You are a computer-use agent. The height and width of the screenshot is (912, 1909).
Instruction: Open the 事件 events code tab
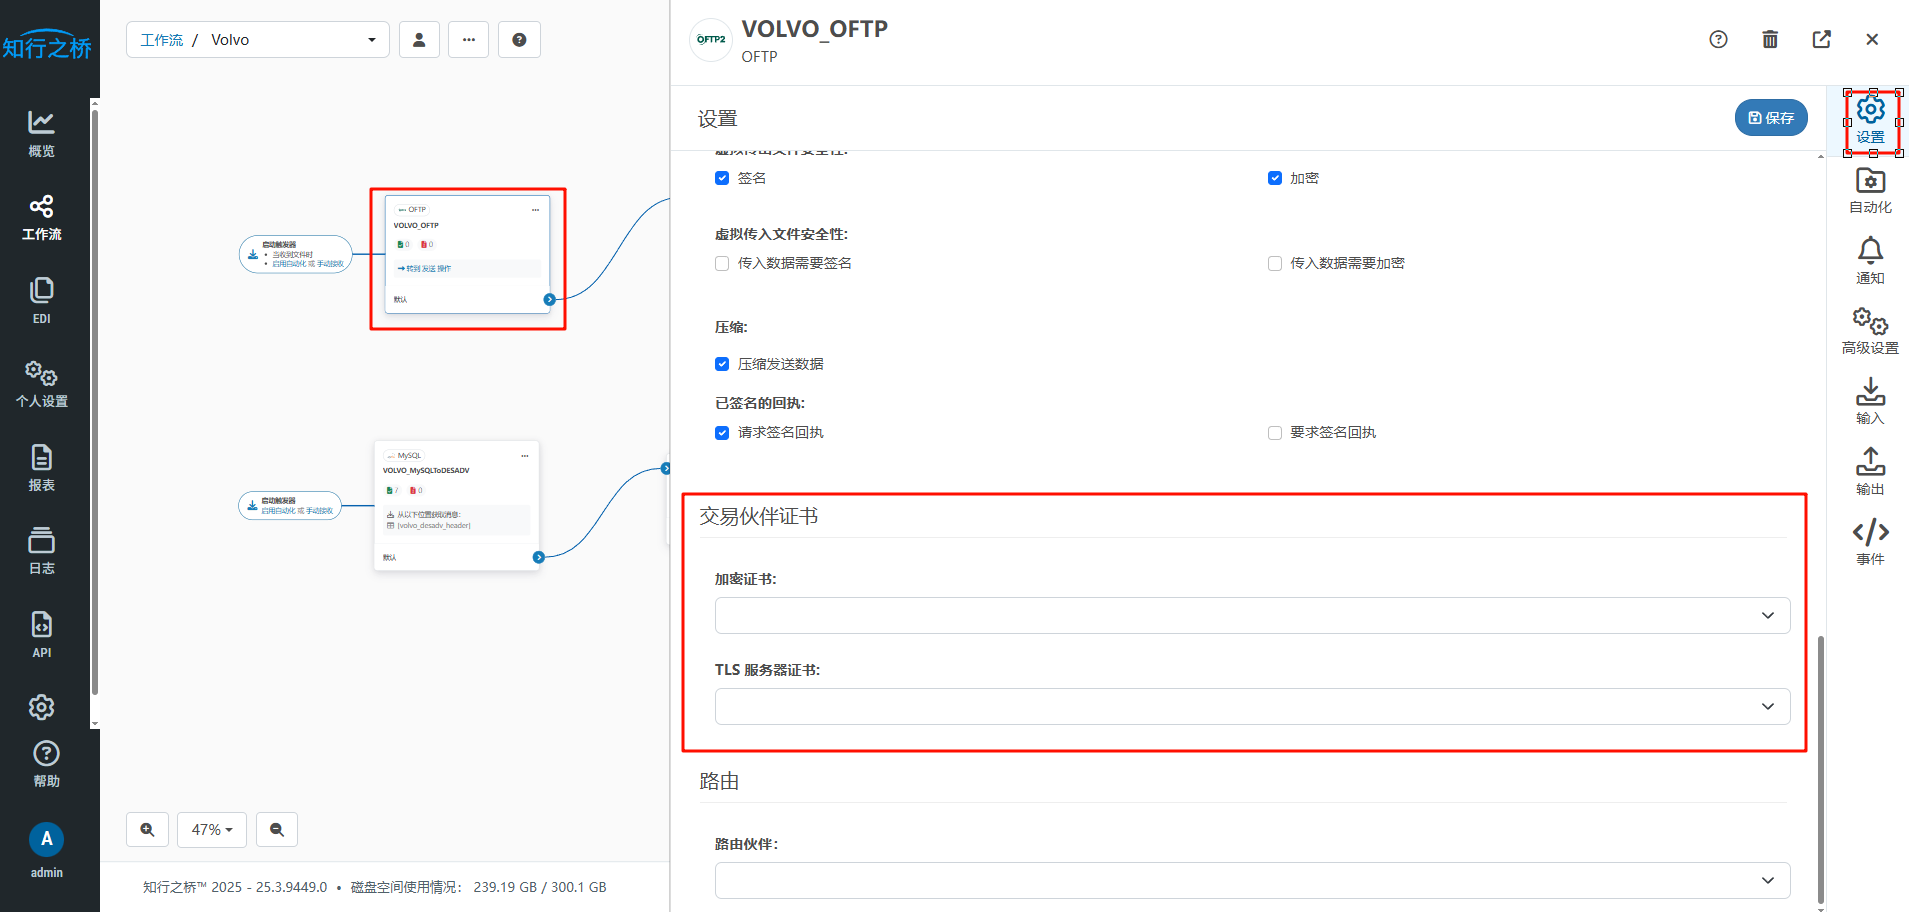(1869, 542)
